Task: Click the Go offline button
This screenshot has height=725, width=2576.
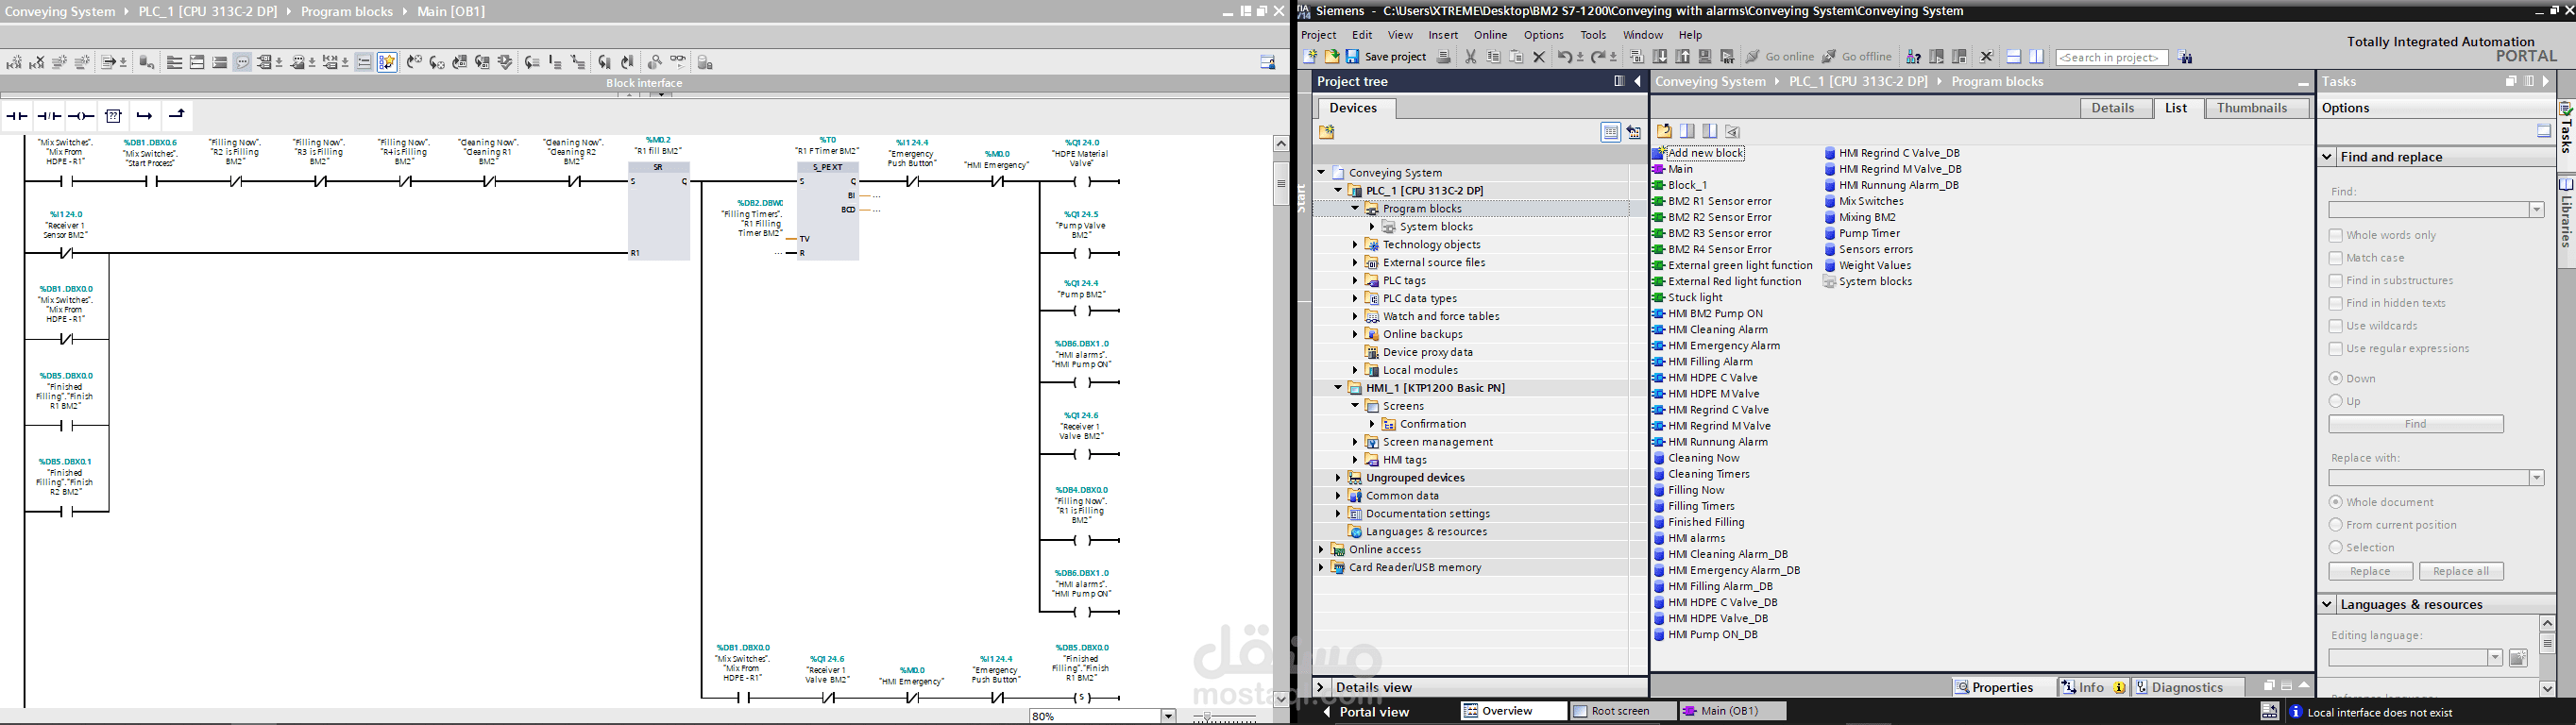Action: [x=1857, y=57]
